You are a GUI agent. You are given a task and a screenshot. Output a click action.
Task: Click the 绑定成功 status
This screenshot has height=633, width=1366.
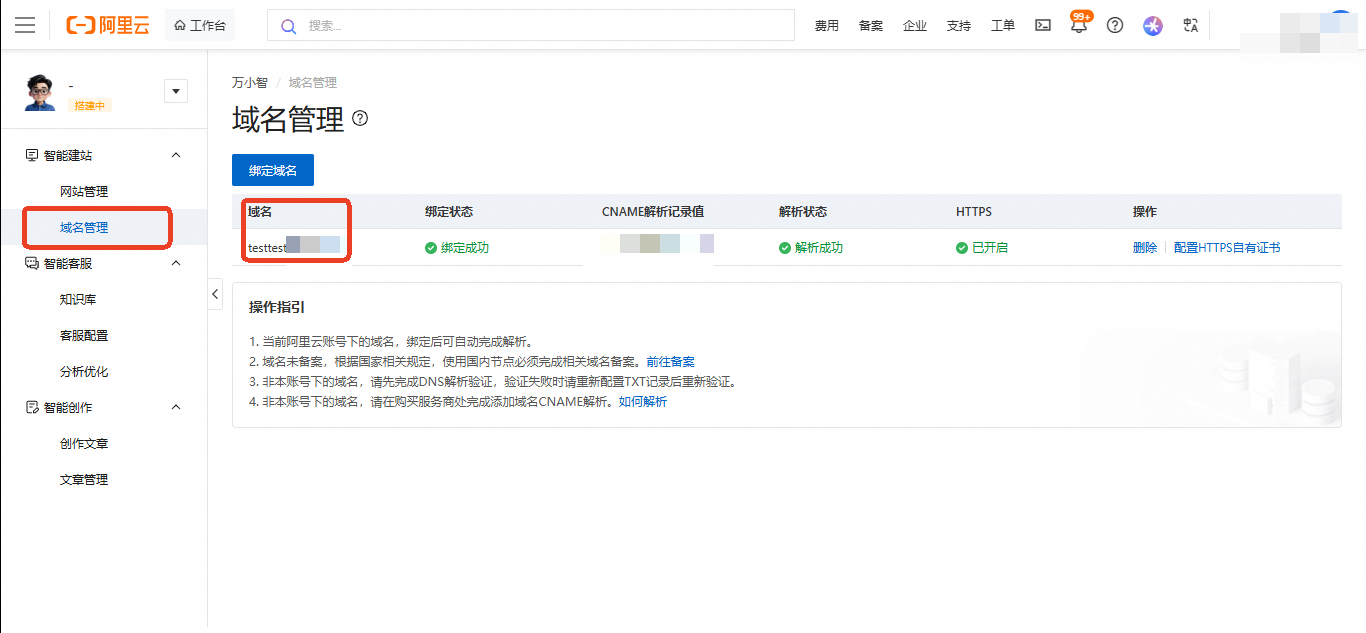465,248
